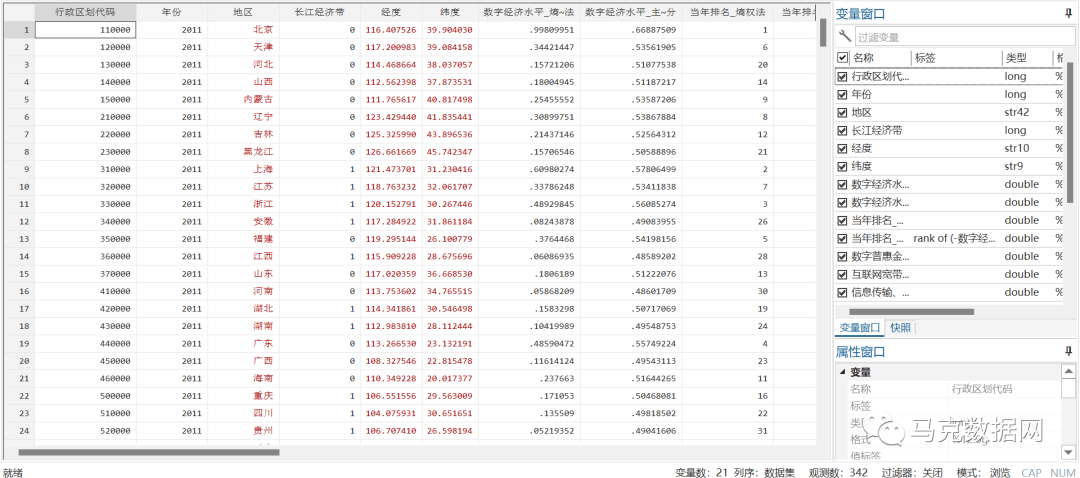The height and width of the screenshot is (478, 1080).
Task: Switch to the 变量窗口 tab
Action: coord(860,328)
